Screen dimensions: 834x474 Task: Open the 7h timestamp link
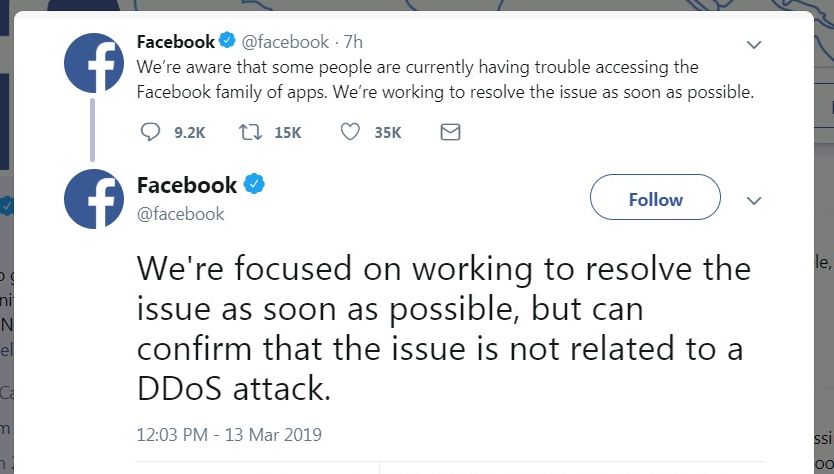tap(353, 42)
